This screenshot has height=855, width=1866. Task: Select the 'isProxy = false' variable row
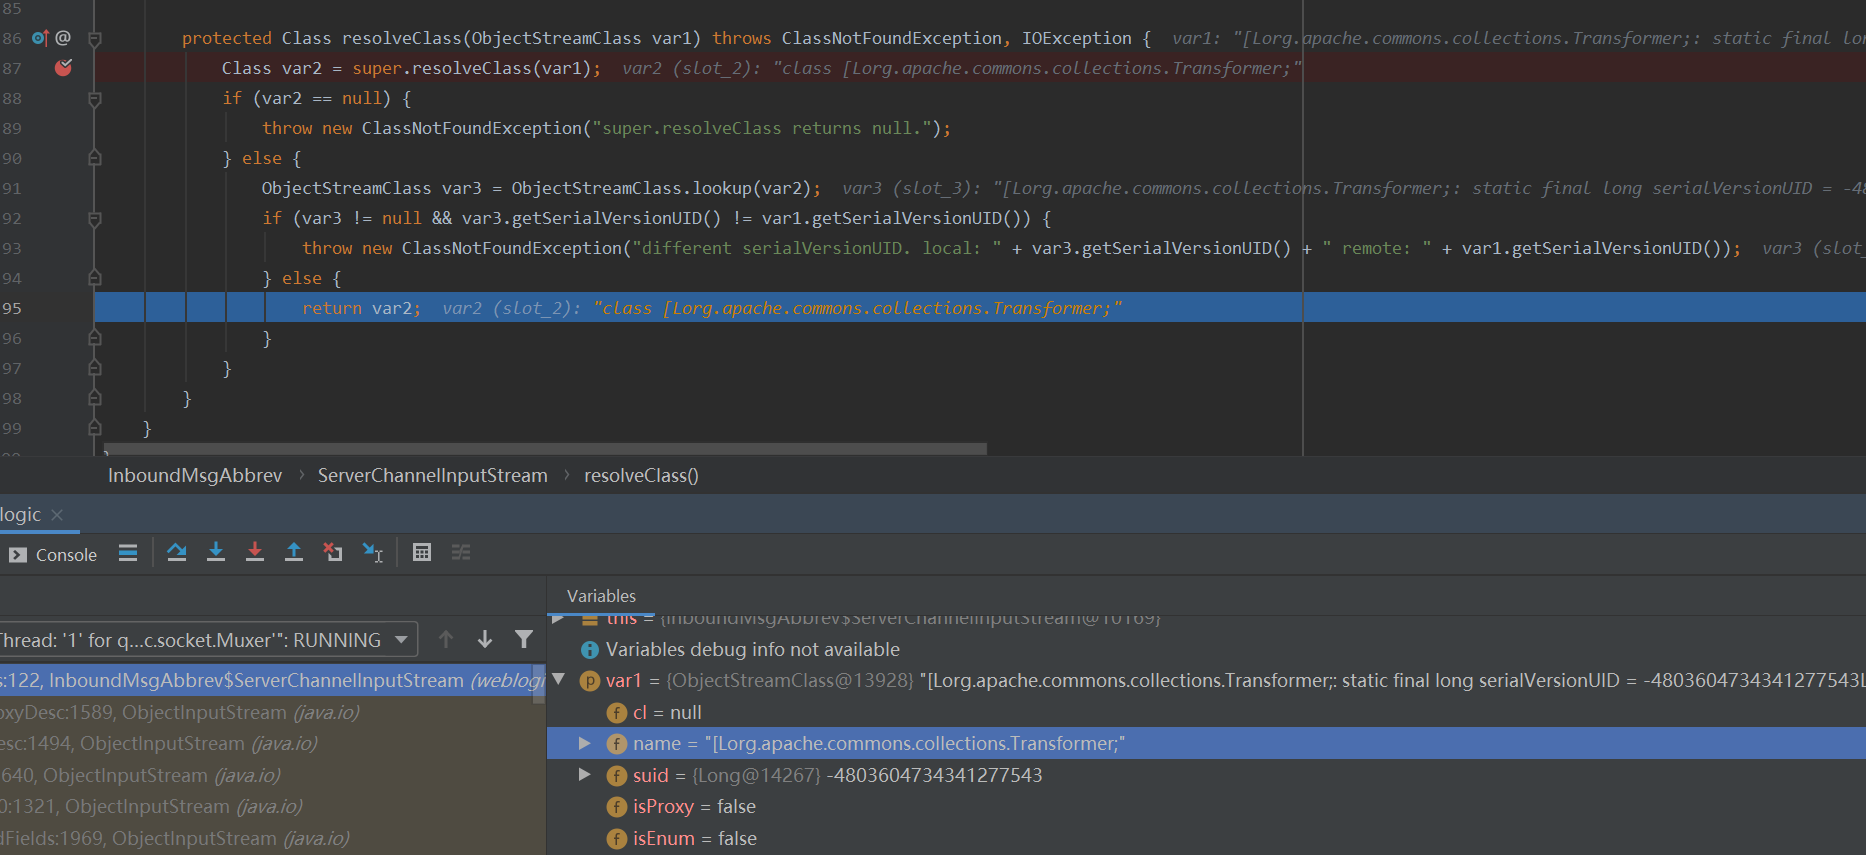(x=1206, y=806)
